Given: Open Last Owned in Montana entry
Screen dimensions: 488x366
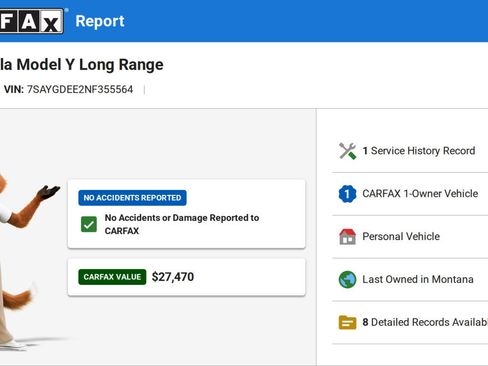Looking at the screenshot, I should 410,279.
